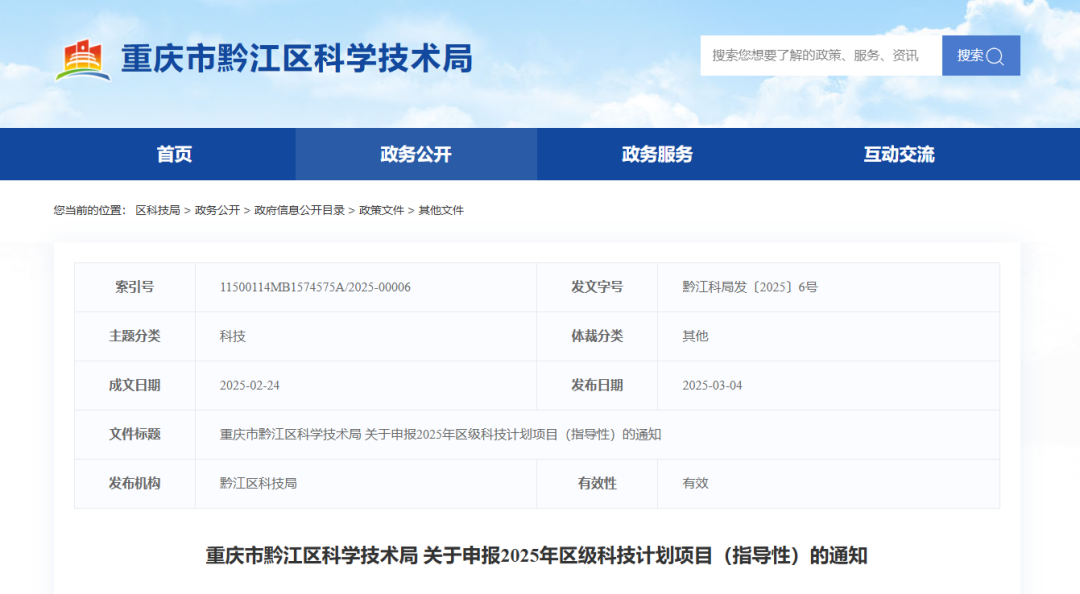Focus the policy search input field

point(821,56)
